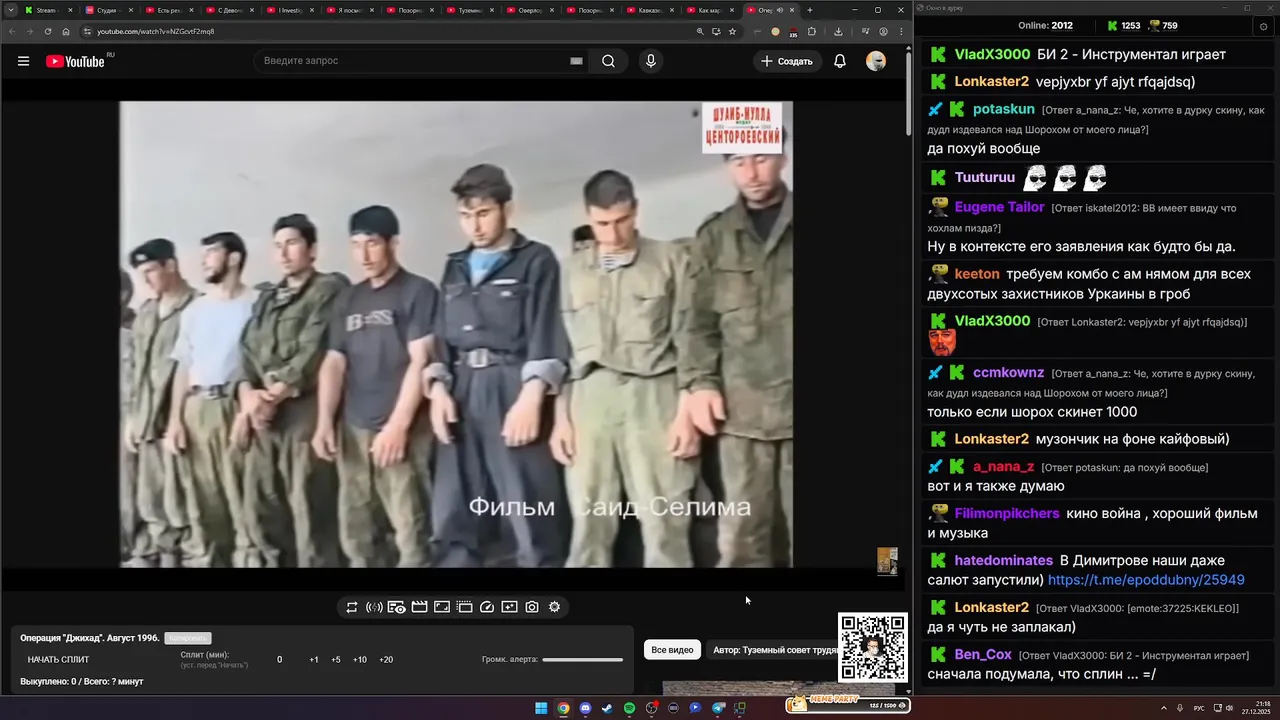Viewport: 1280px width, 720px height.
Task: Click the dotted-window icon in player toolbar
Action: [465, 607]
